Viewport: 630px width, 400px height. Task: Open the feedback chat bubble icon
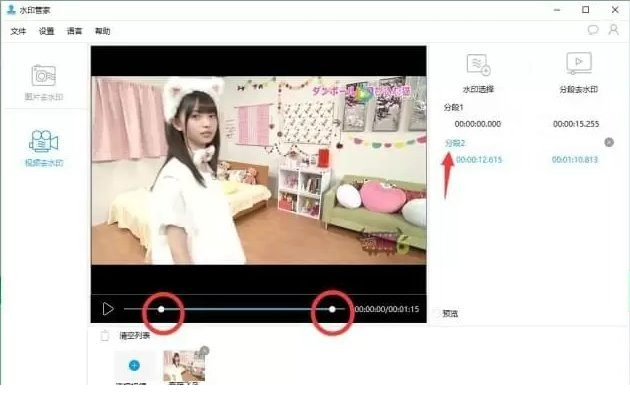pos(593,30)
